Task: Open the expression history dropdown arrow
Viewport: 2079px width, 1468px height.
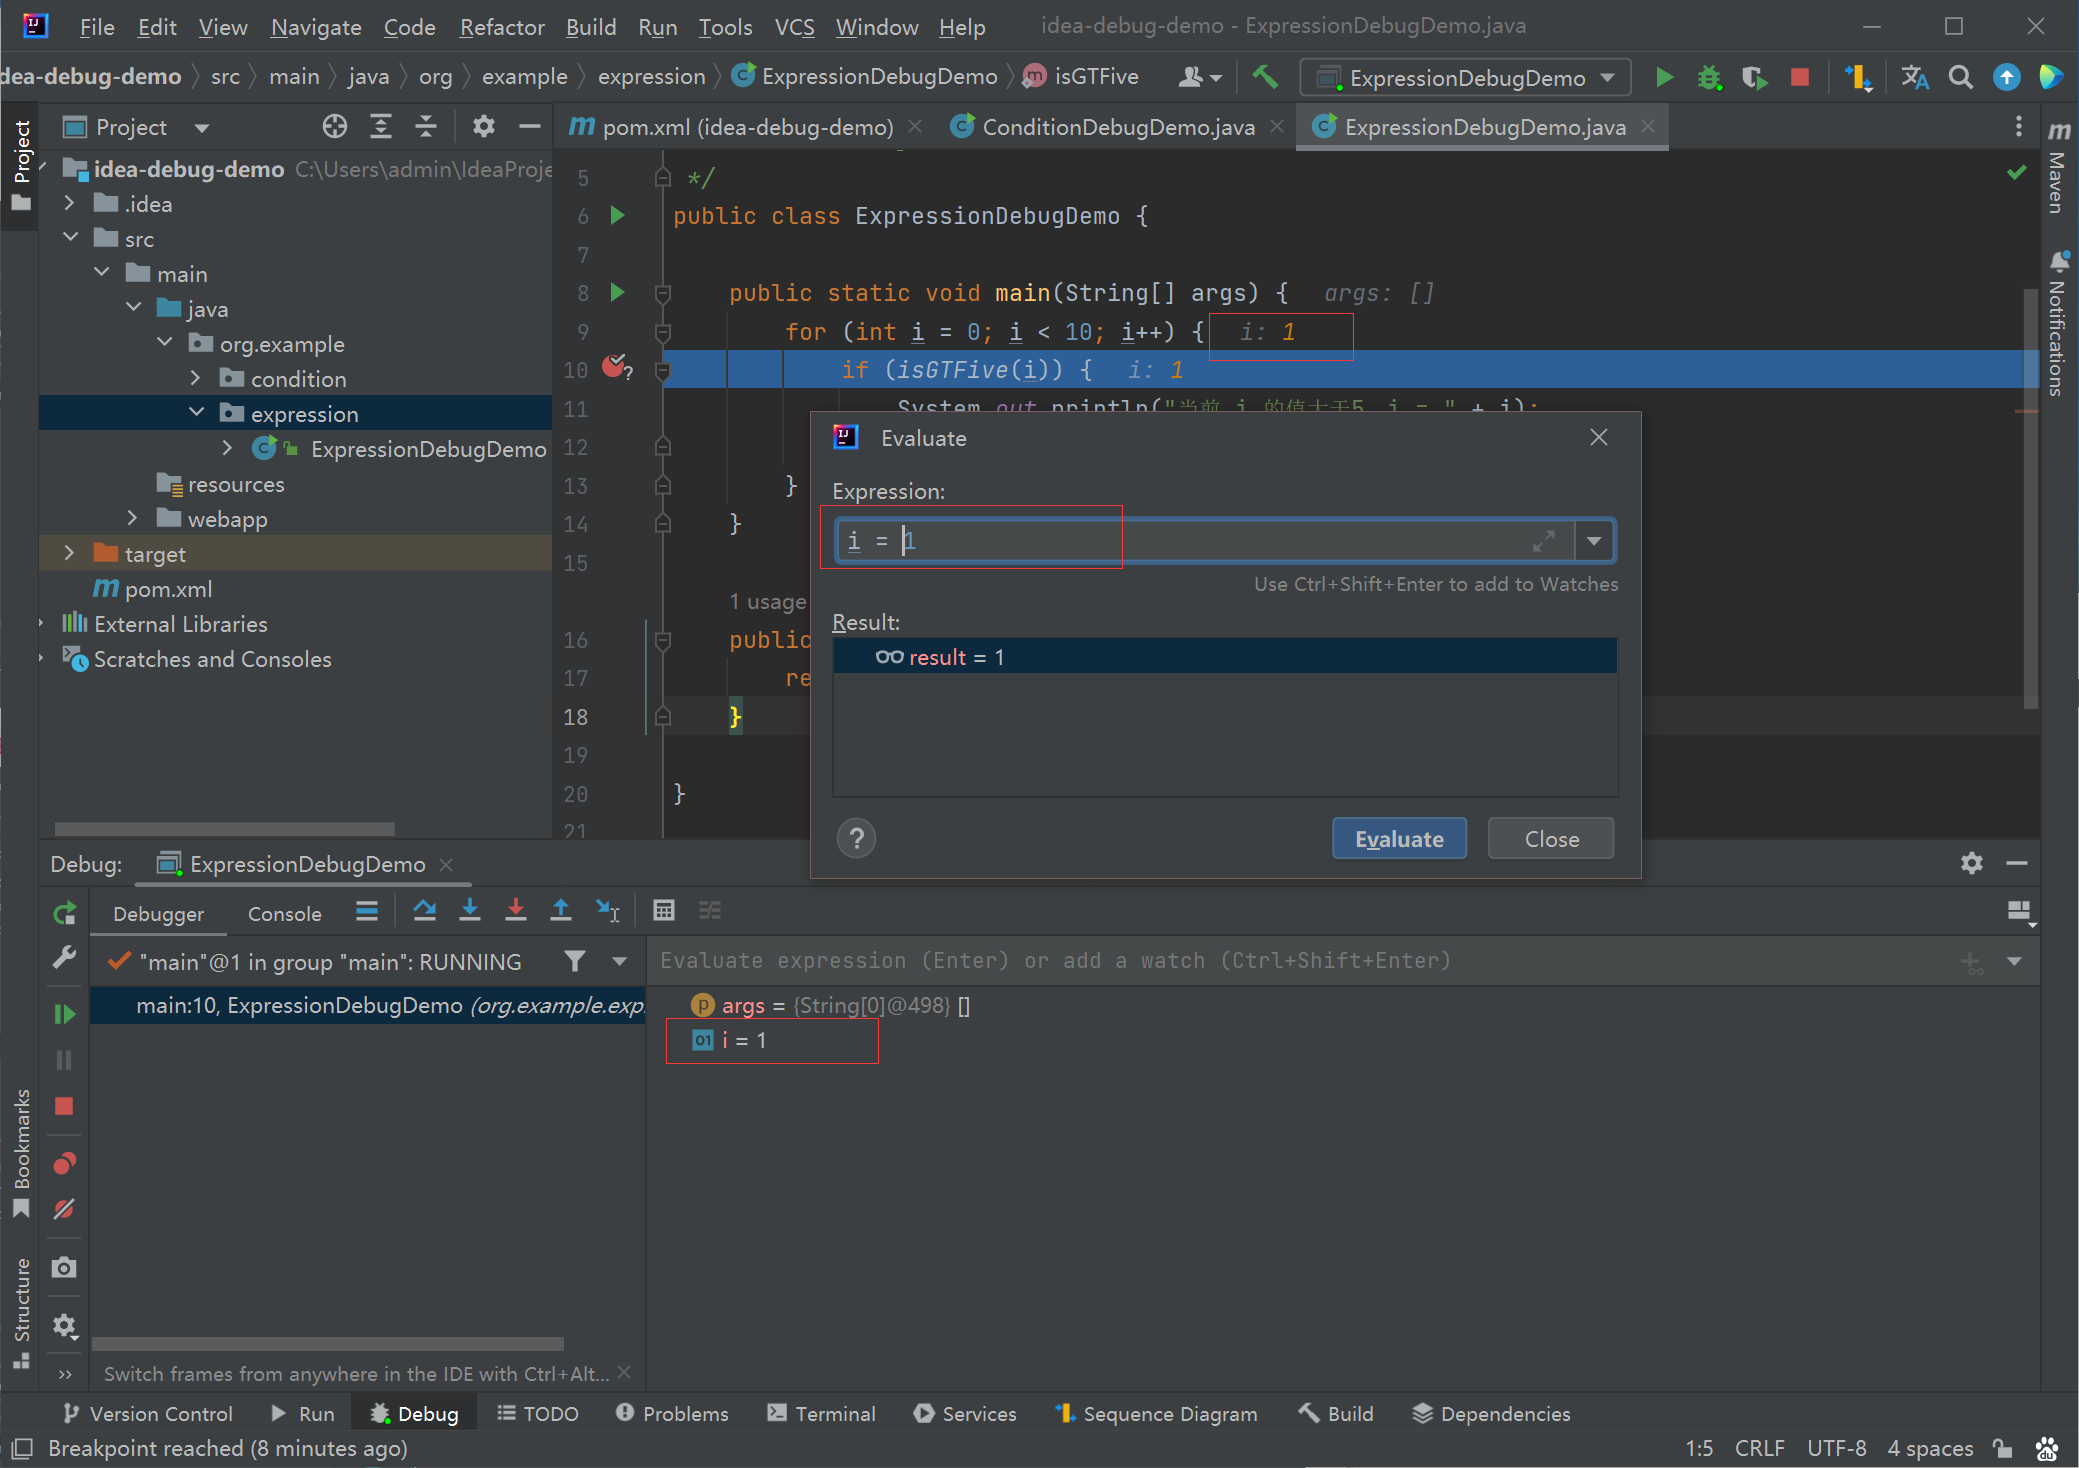Action: [1595, 541]
